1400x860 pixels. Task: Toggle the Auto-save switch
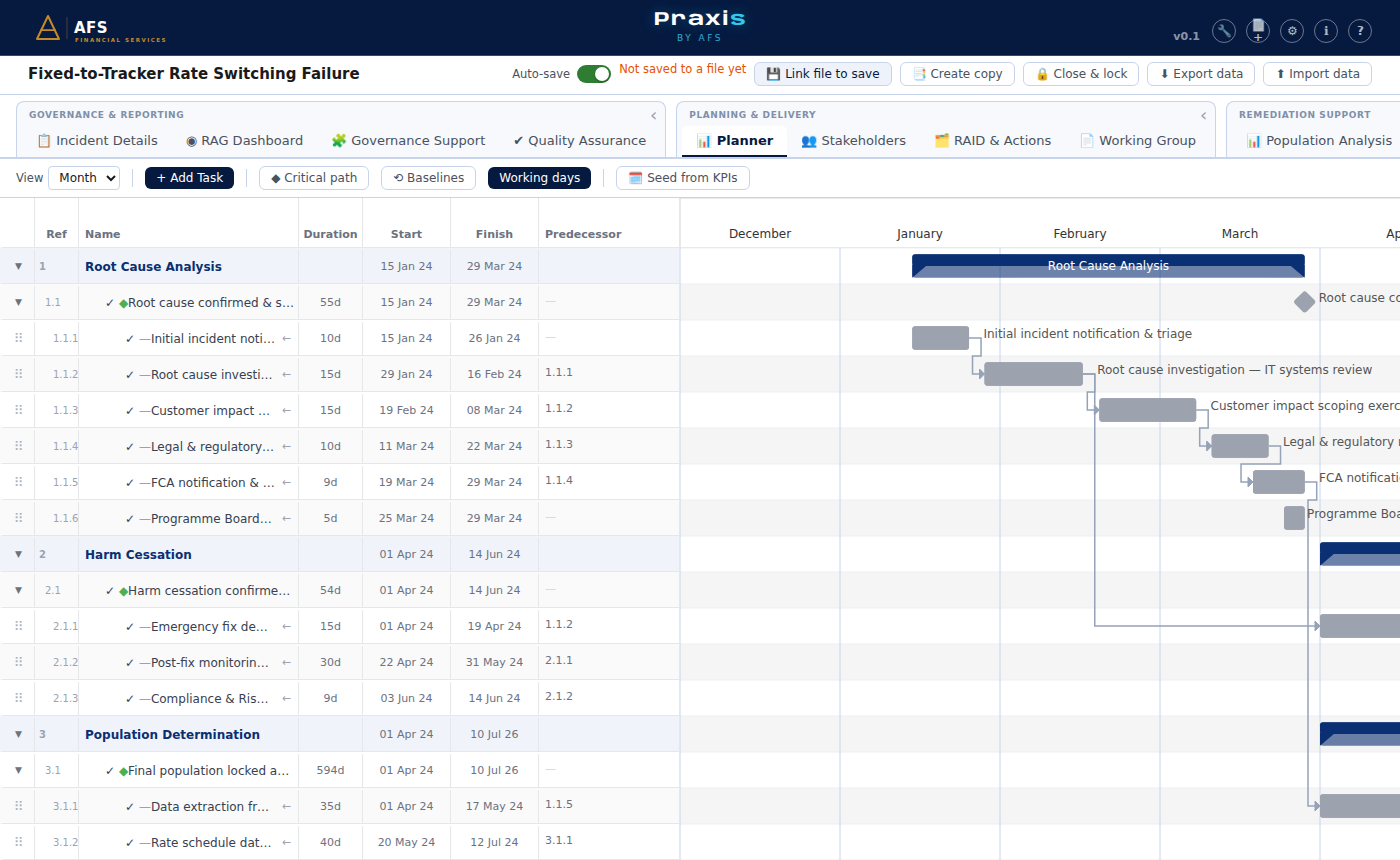click(x=594, y=74)
